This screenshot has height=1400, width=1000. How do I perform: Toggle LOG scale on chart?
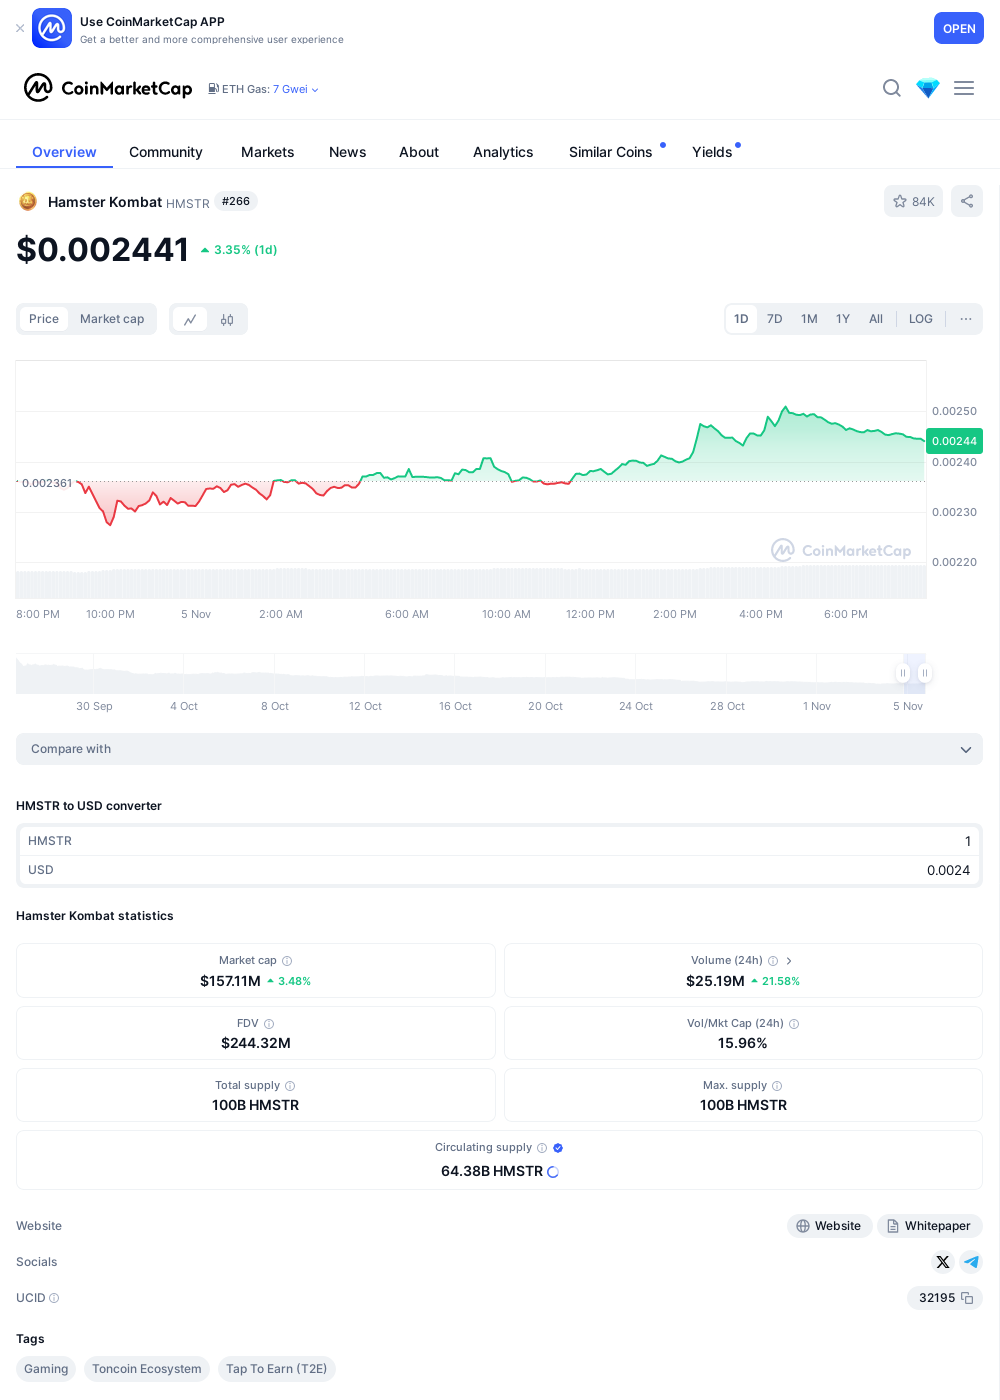(921, 319)
